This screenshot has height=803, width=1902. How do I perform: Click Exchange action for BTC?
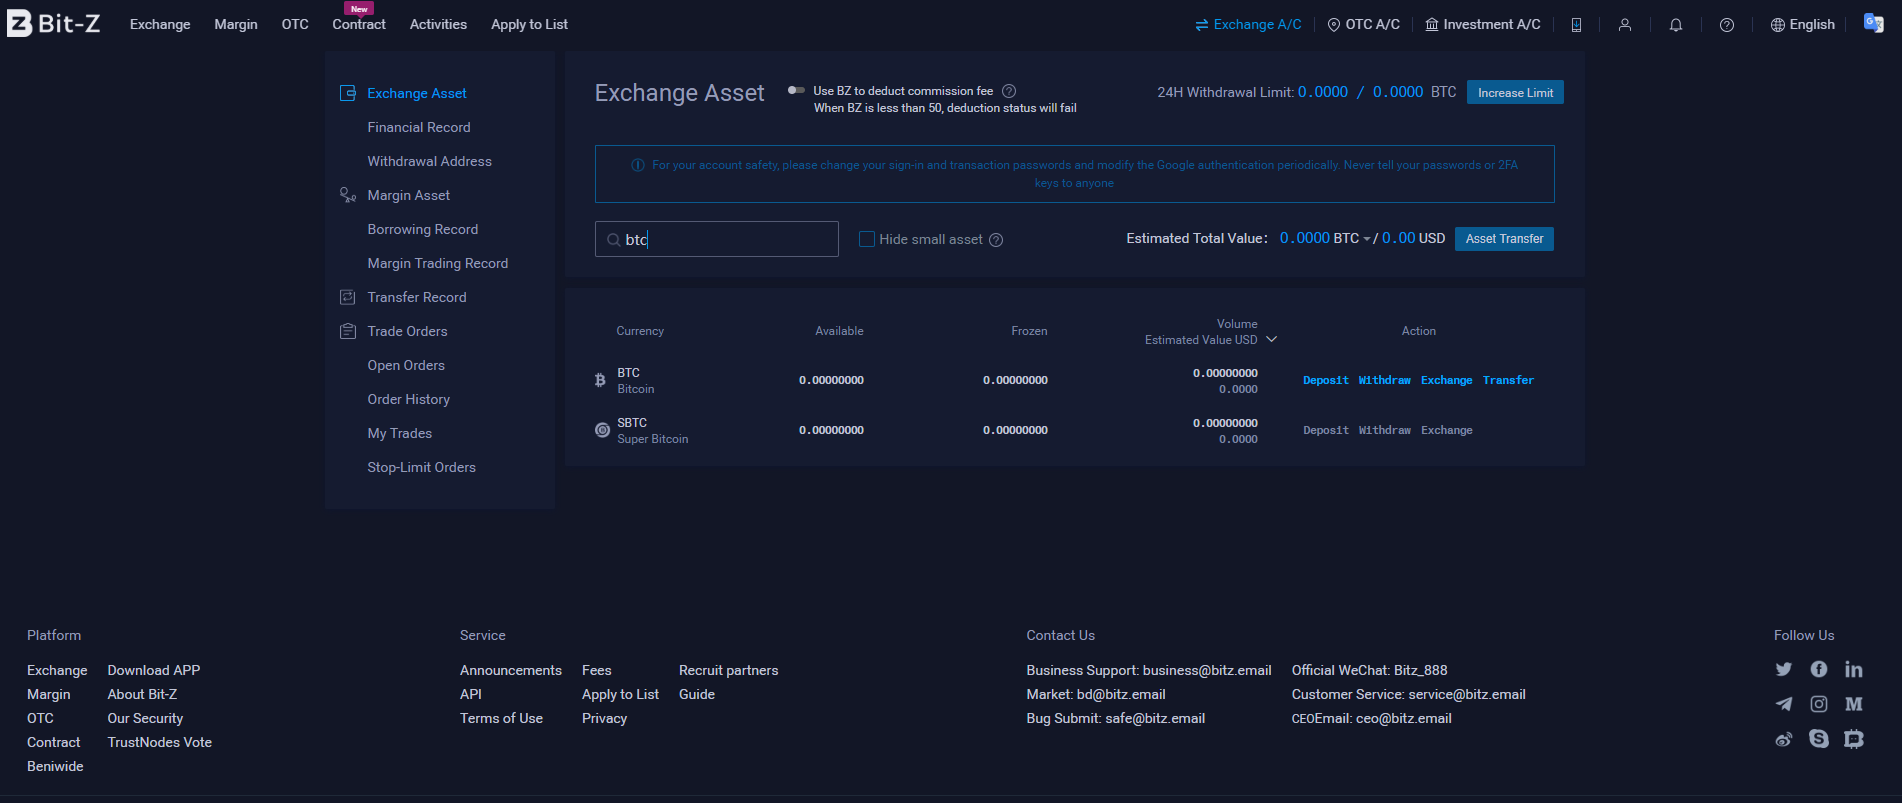(1447, 380)
